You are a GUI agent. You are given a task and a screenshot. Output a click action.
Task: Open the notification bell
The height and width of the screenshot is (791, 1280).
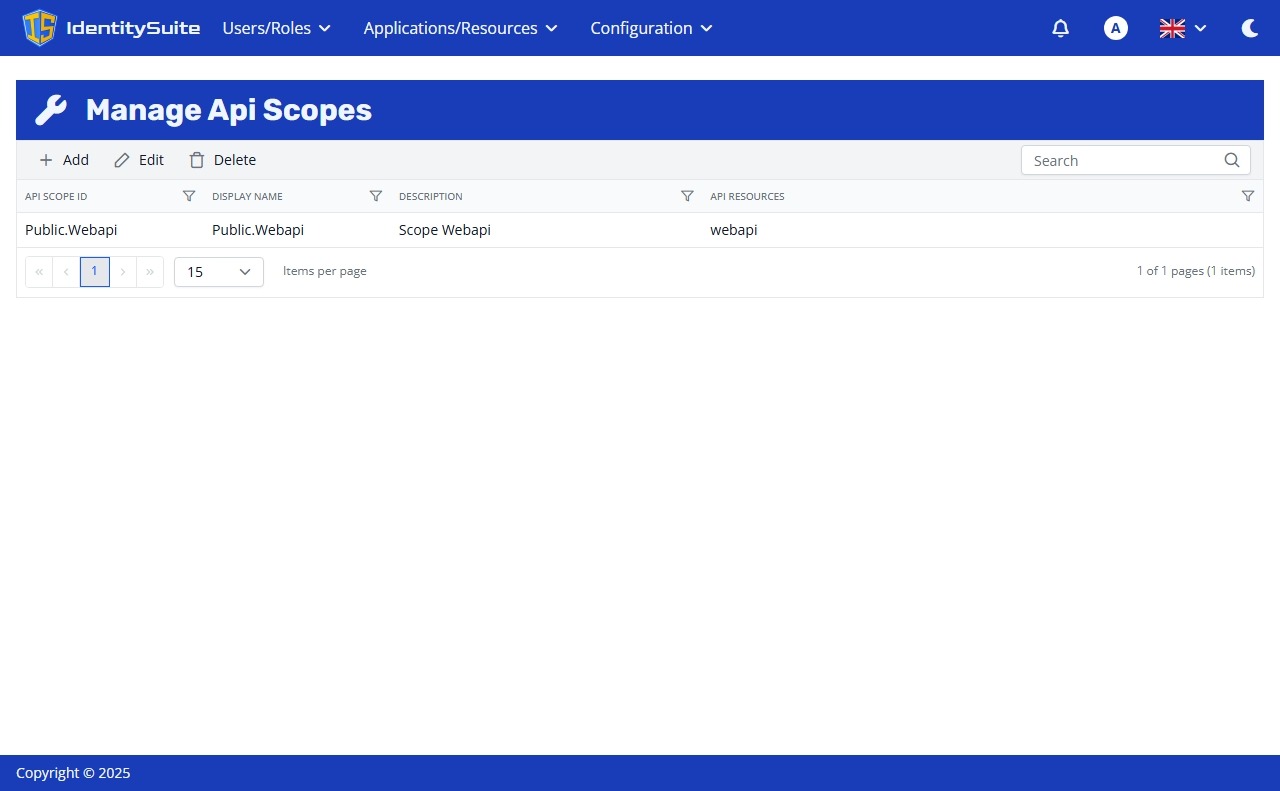click(1060, 28)
